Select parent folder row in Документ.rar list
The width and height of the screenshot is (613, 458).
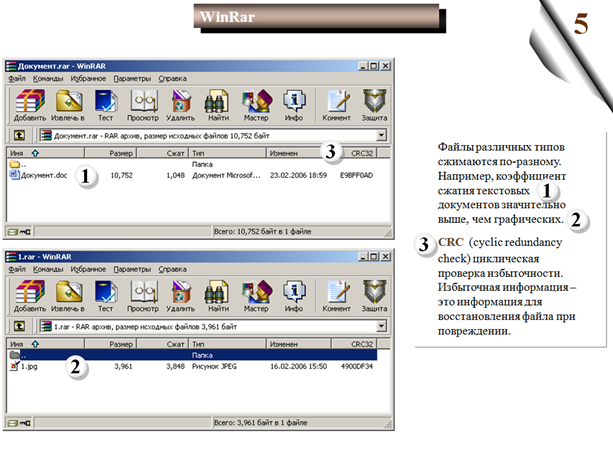(x=192, y=164)
